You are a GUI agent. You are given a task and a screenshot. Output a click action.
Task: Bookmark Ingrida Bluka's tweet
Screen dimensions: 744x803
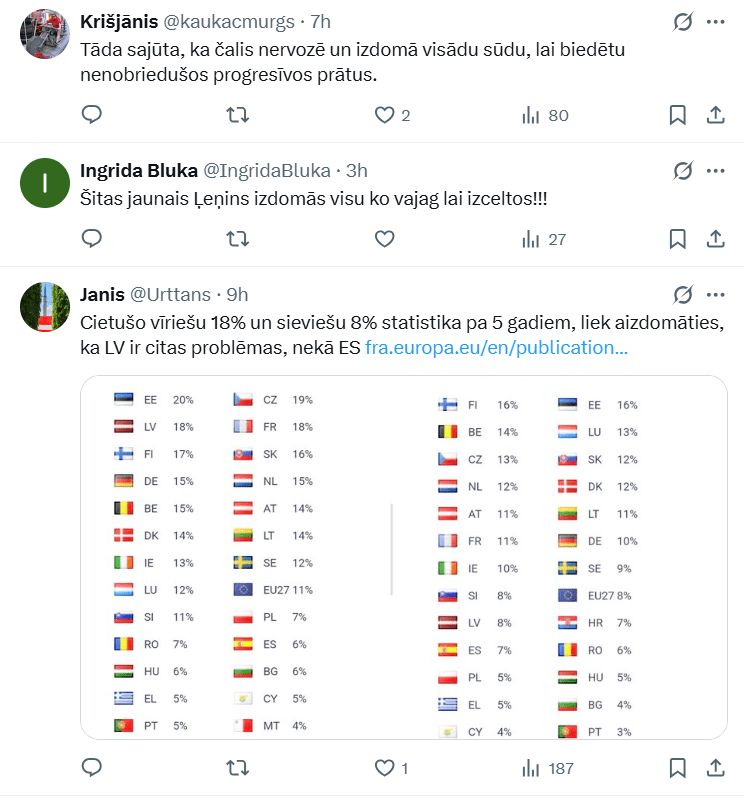click(x=678, y=239)
